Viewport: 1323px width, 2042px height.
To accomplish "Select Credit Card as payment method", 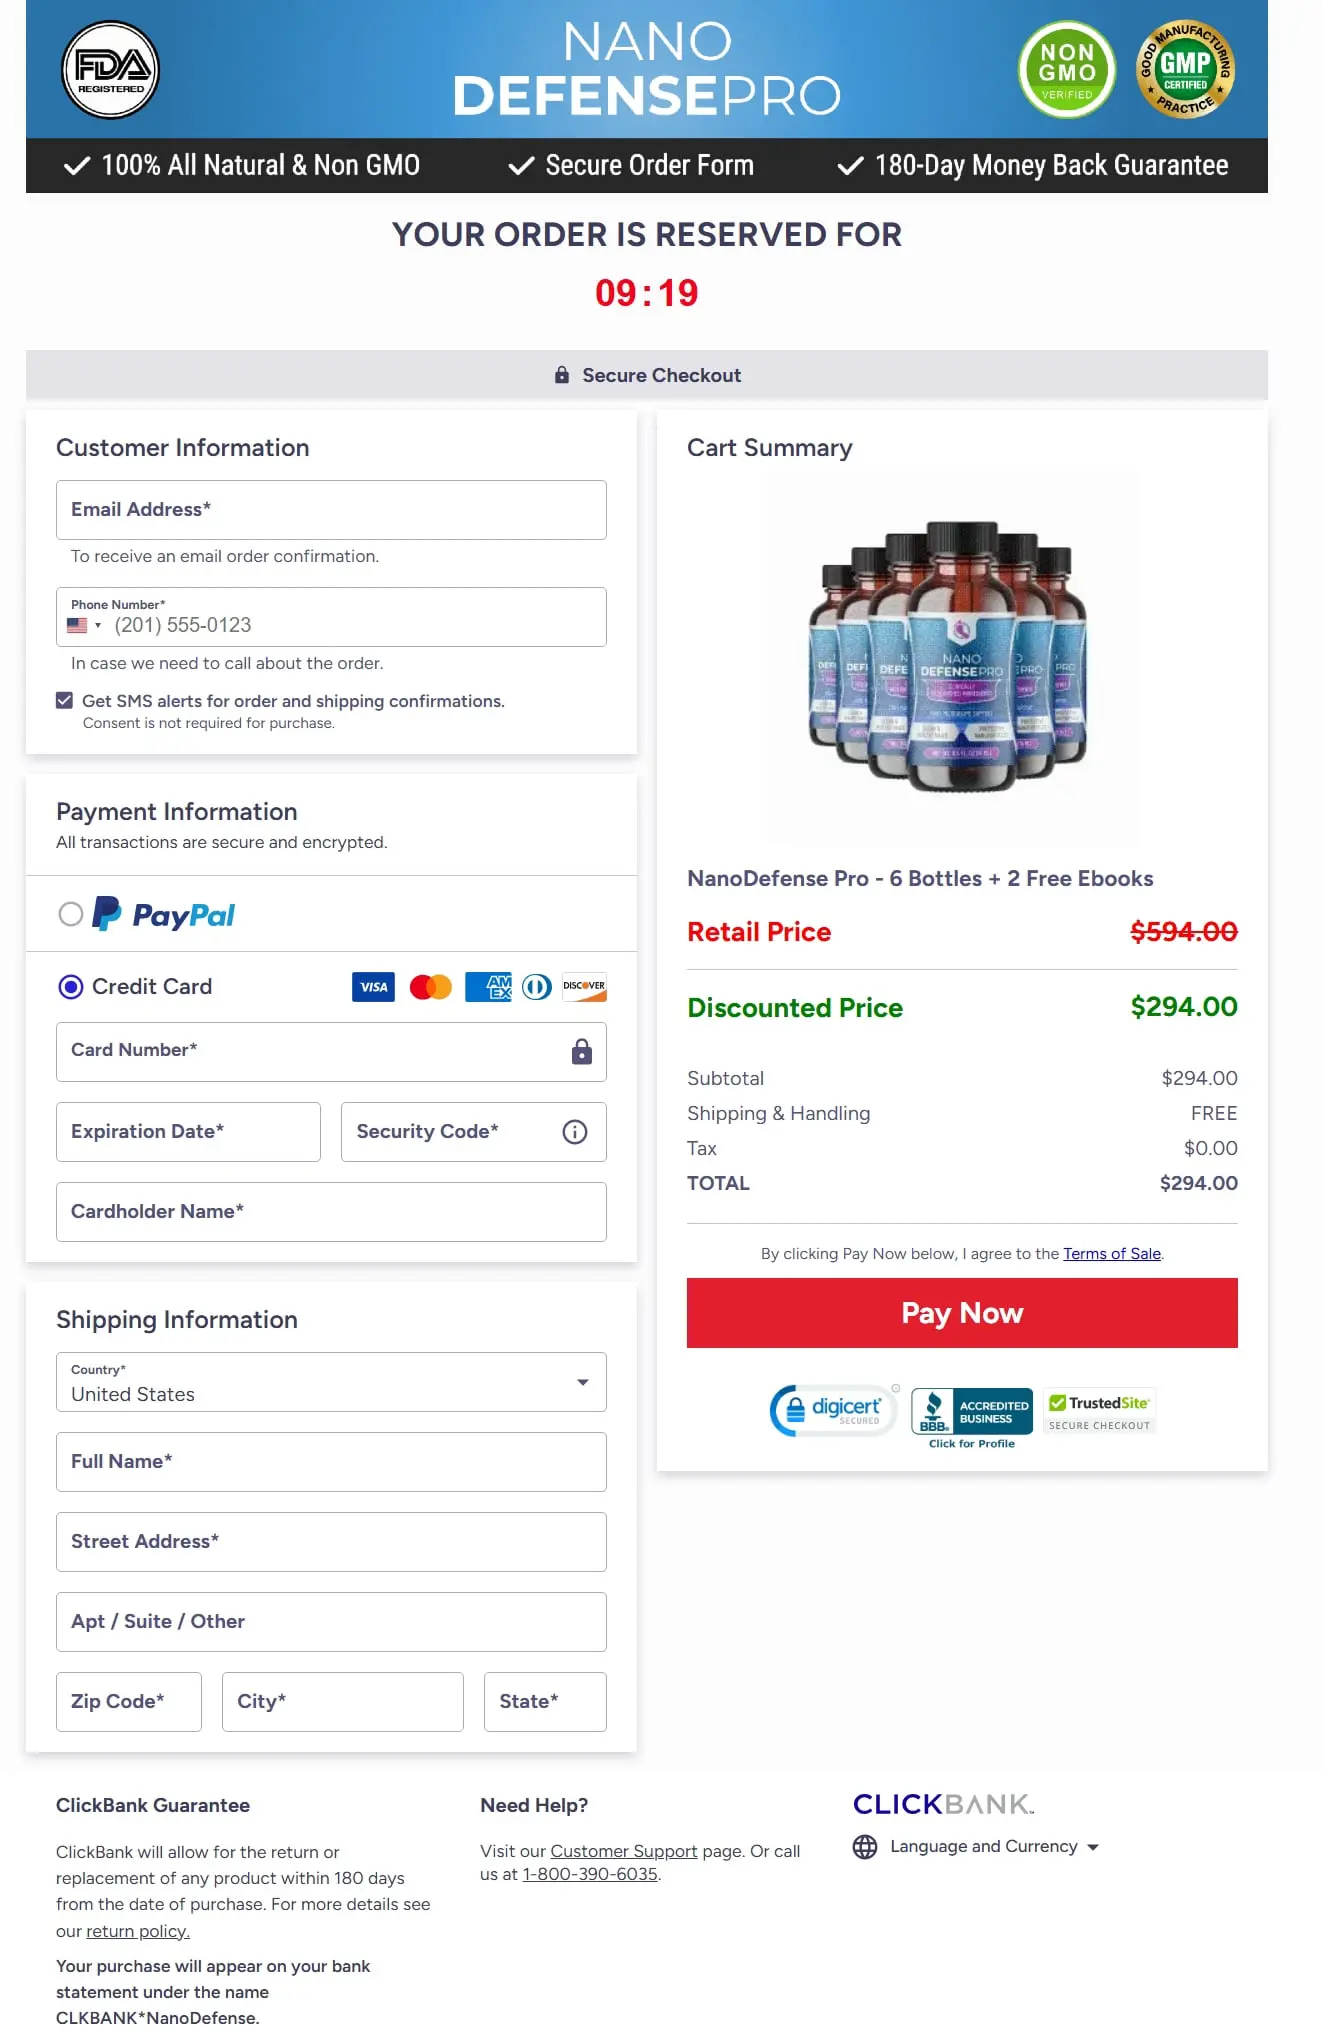I will point(71,987).
